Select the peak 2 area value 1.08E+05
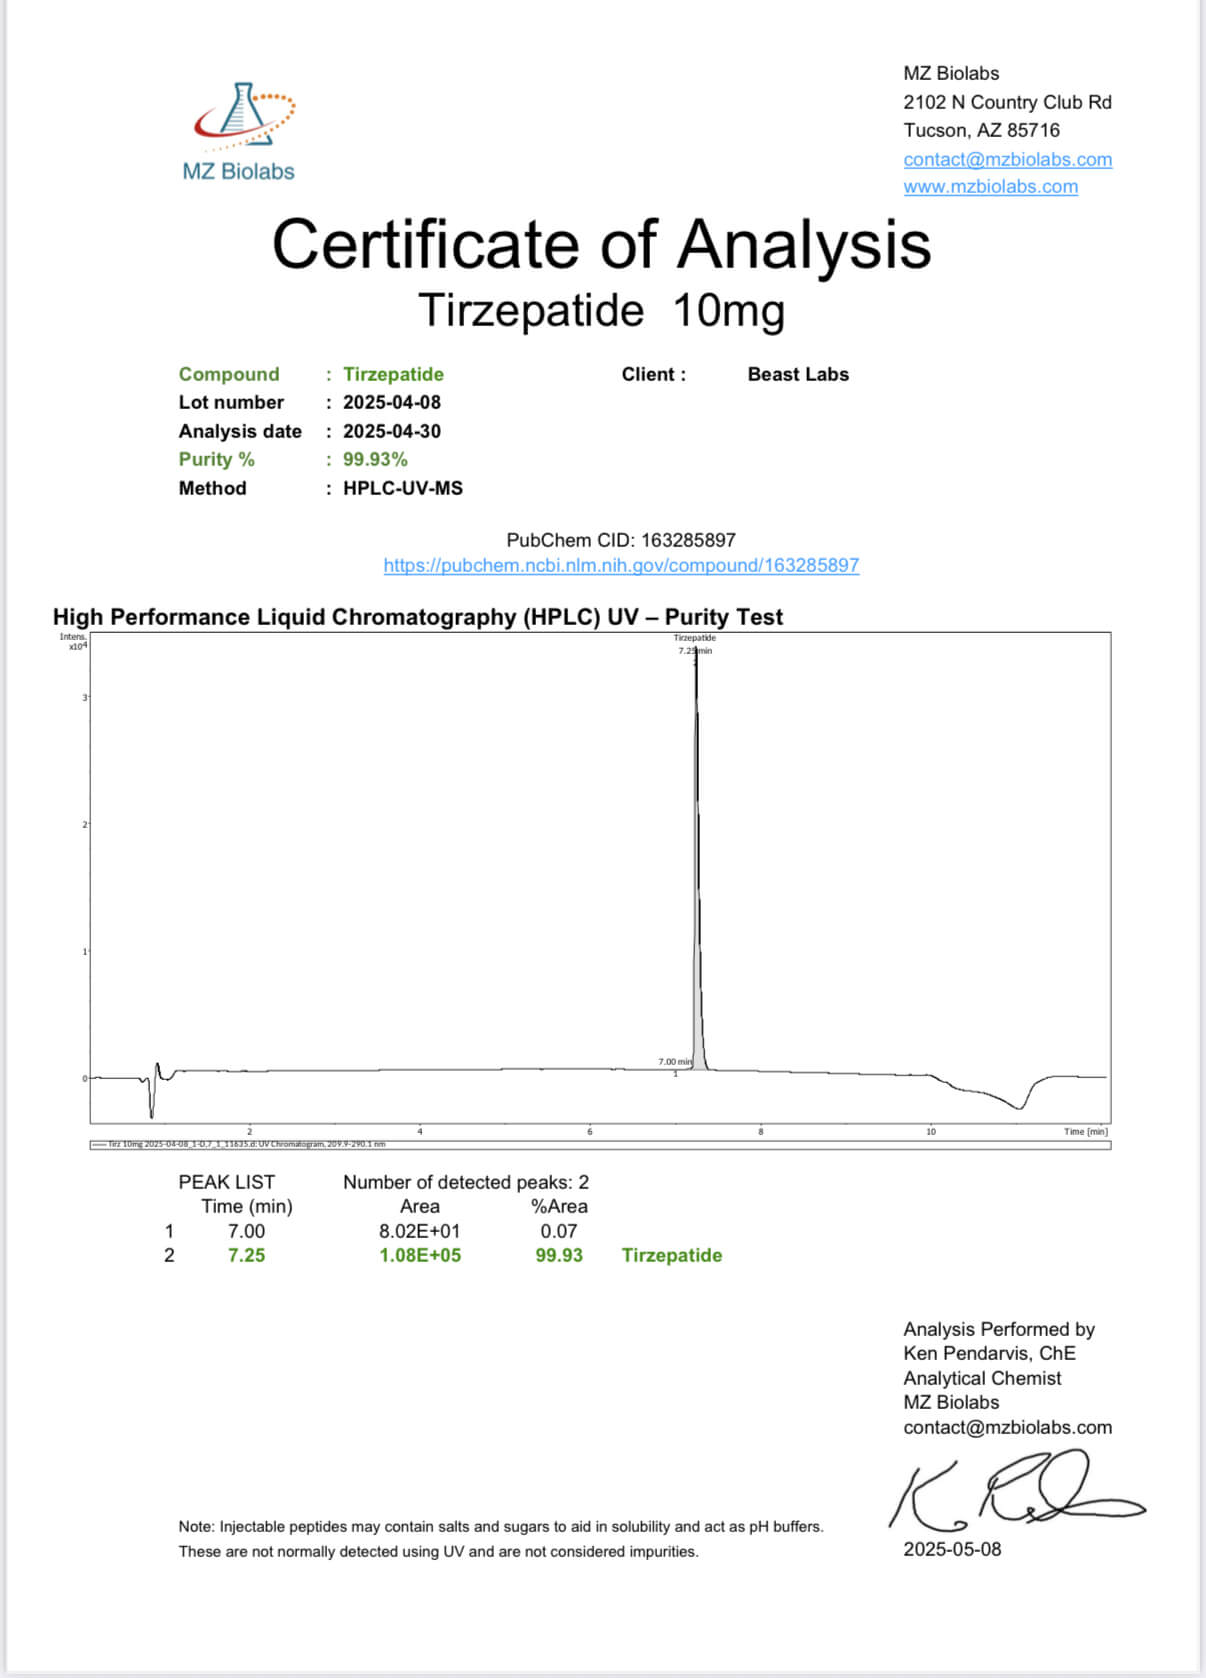 coord(419,1256)
